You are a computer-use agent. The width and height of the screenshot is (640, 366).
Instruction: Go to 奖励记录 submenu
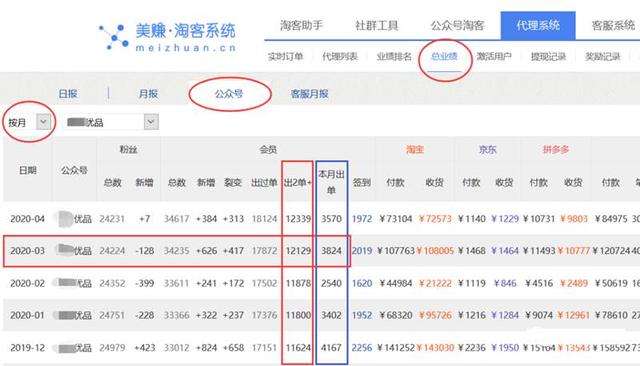tap(602, 56)
